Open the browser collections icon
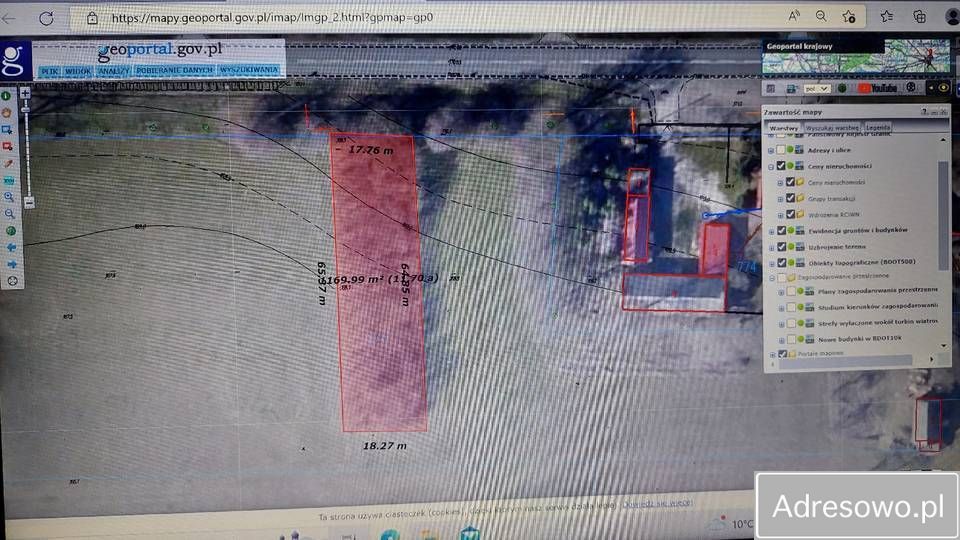960x540 pixels. click(x=919, y=17)
